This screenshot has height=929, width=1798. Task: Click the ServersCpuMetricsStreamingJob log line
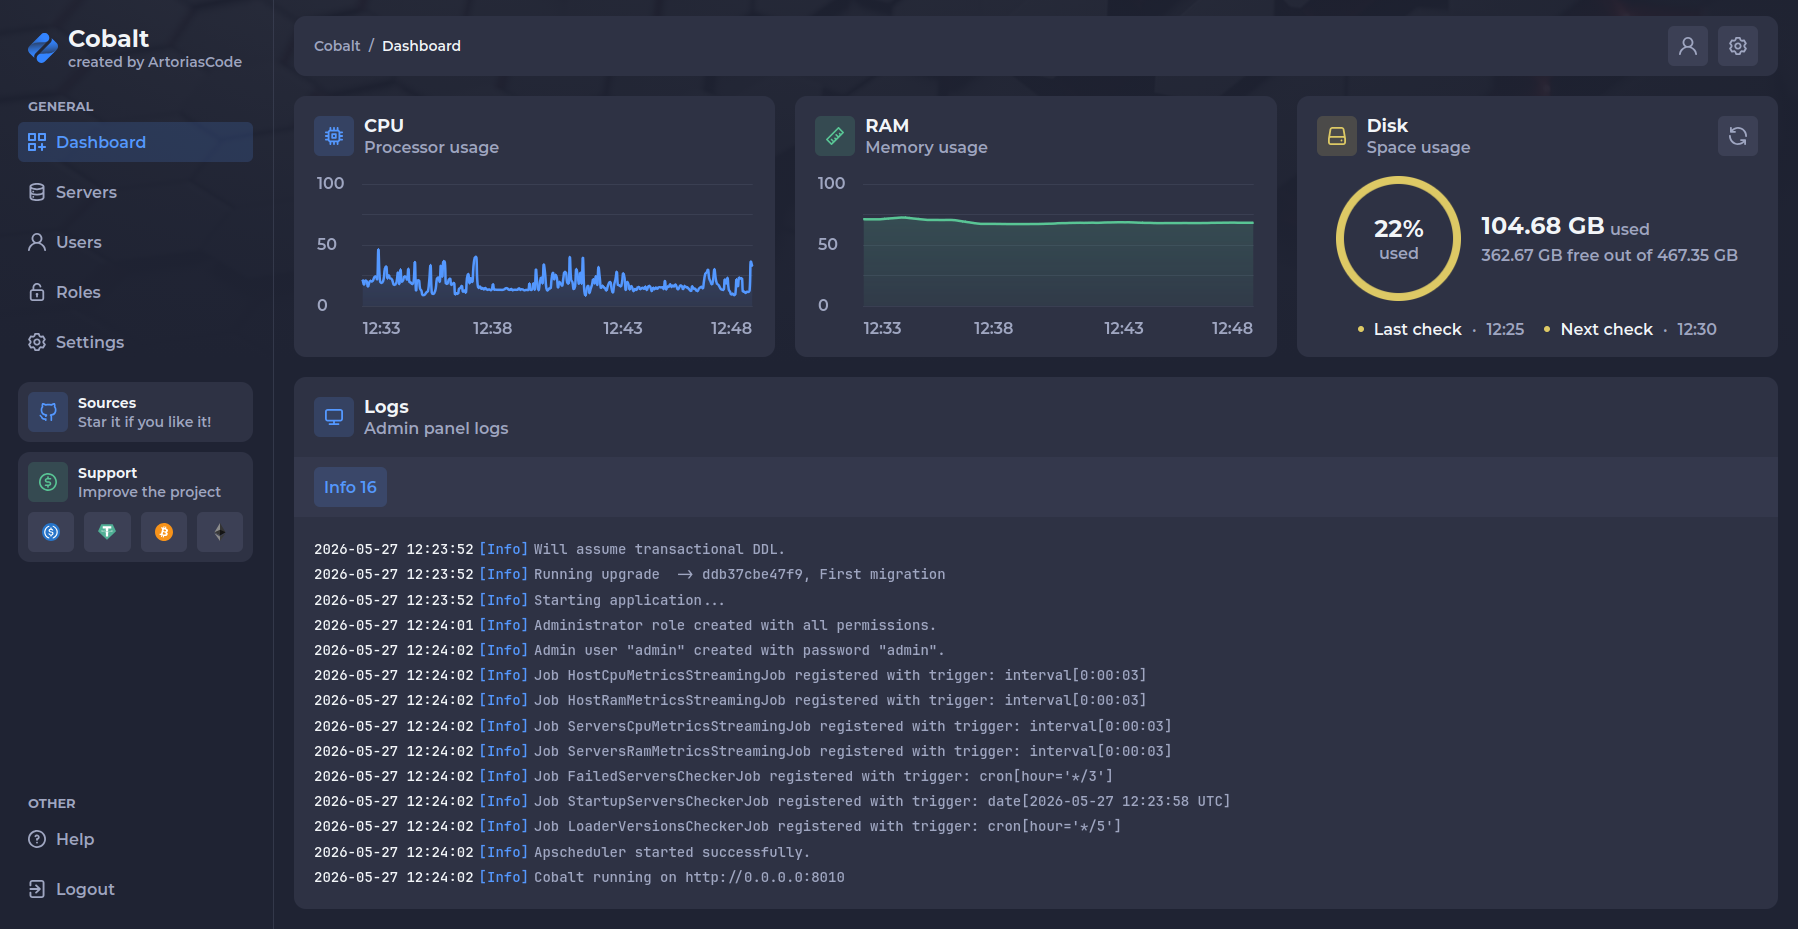pos(743,726)
